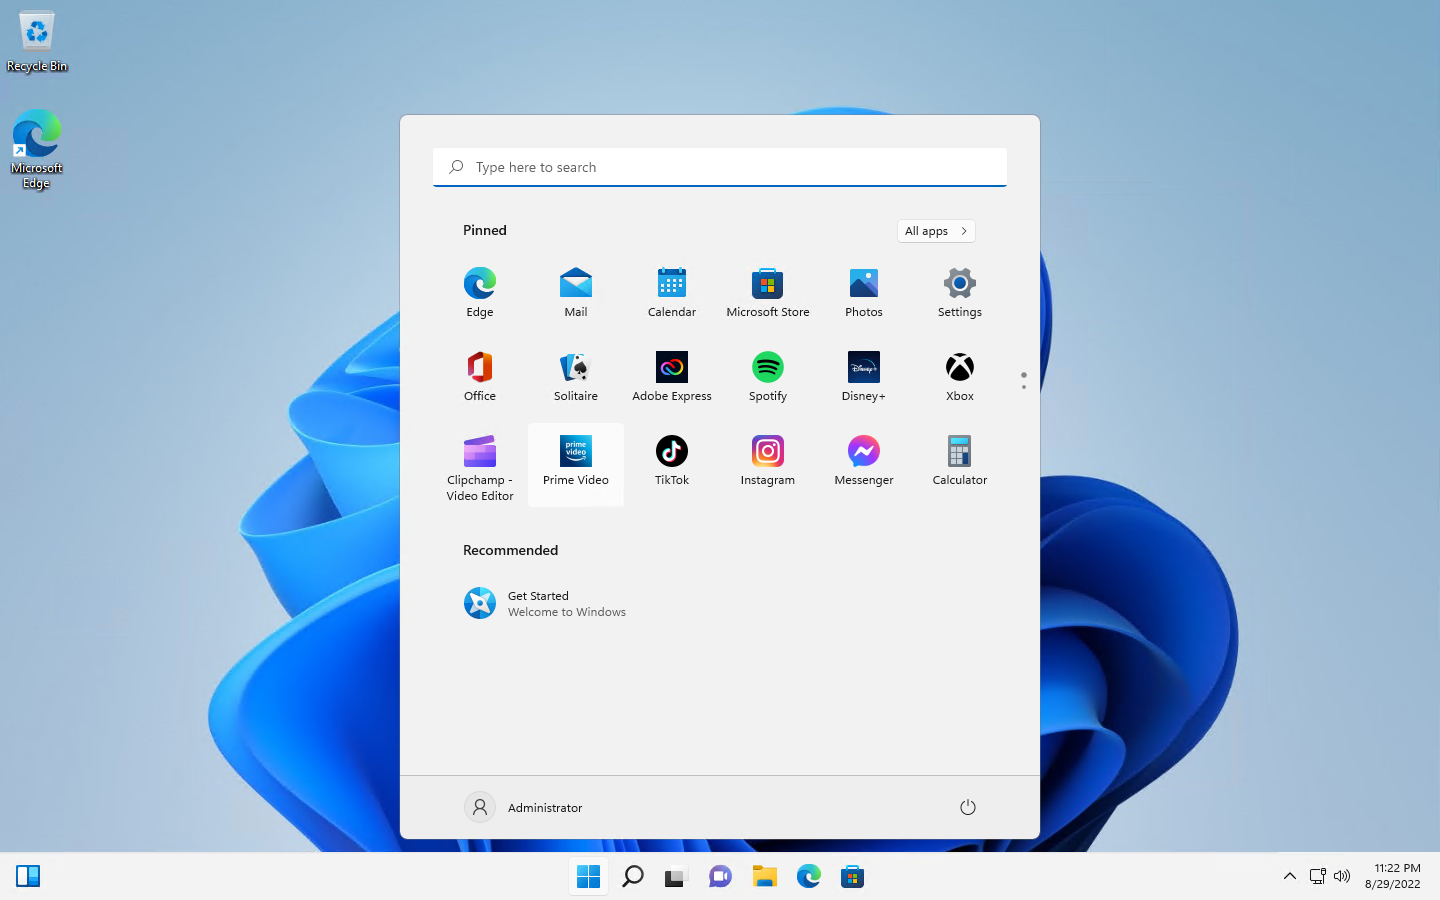Open the Xbox app
The image size is (1440, 900).
pos(960,376)
